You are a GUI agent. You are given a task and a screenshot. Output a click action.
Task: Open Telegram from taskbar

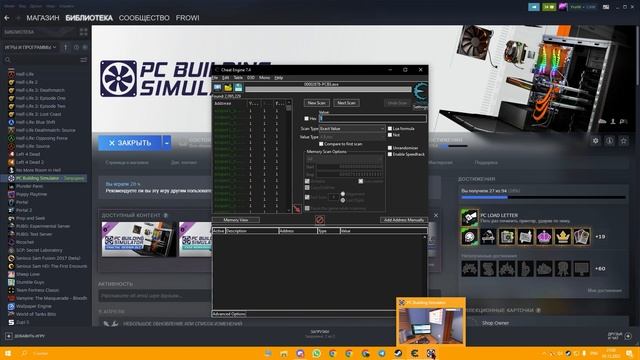[x=382, y=353]
